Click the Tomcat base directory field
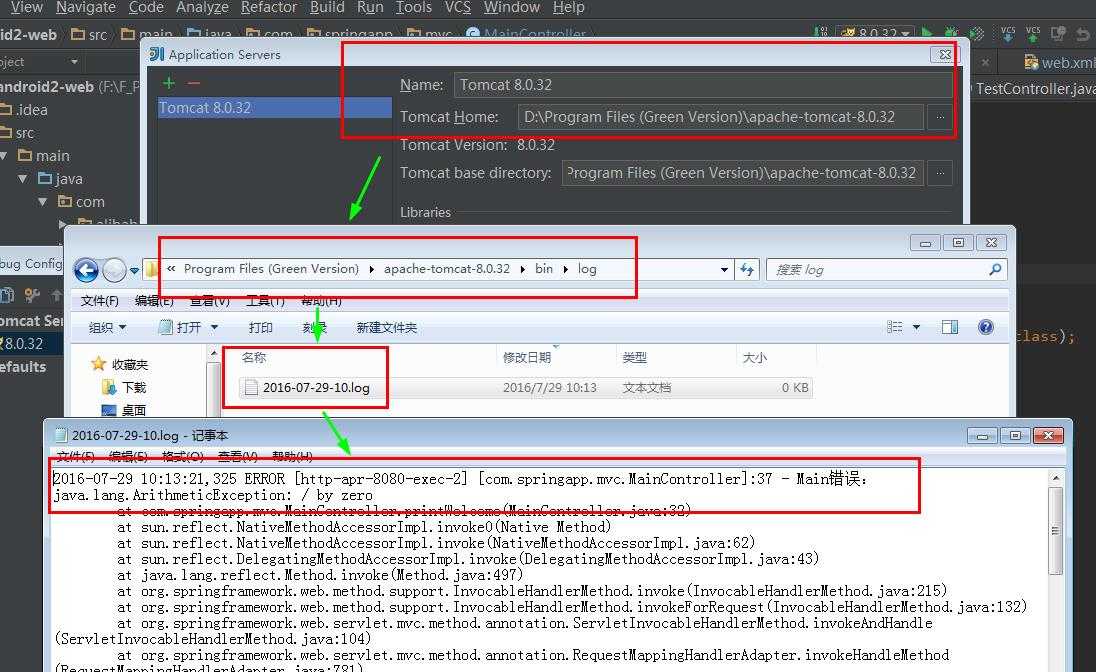Screen dimensions: 1096x672 [742, 173]
